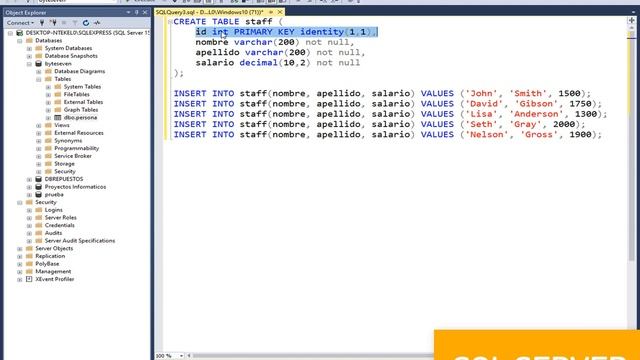Click 'nombre varchar(200) not null' line
This screenshot has width=640, height=360.
[275, 42]
